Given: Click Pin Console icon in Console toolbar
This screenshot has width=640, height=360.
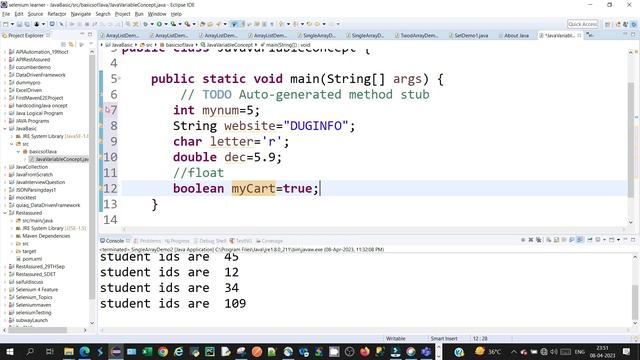Looking at the screenshot, I should point(590,240).
